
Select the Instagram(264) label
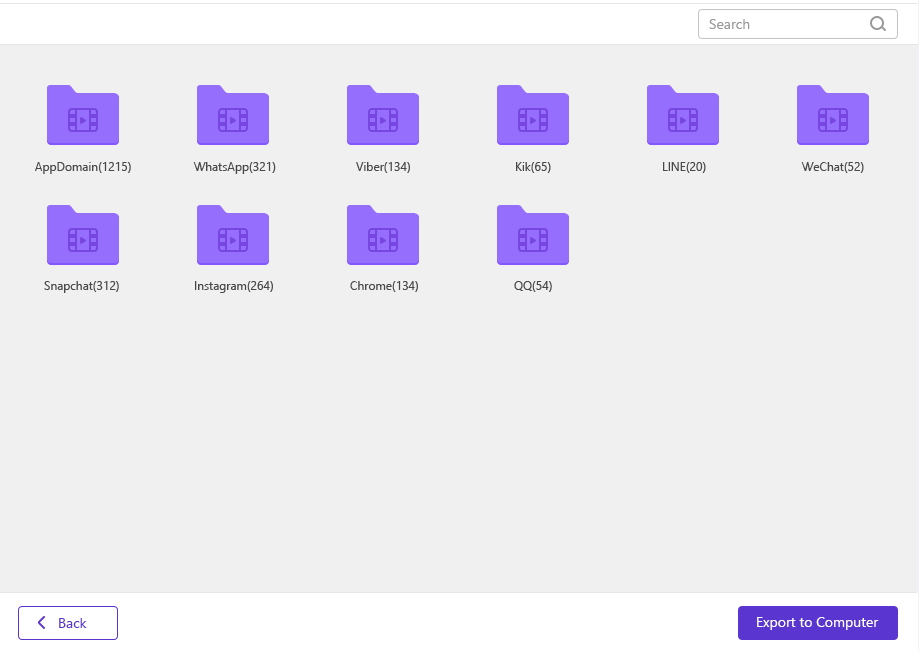pos(233,286)
